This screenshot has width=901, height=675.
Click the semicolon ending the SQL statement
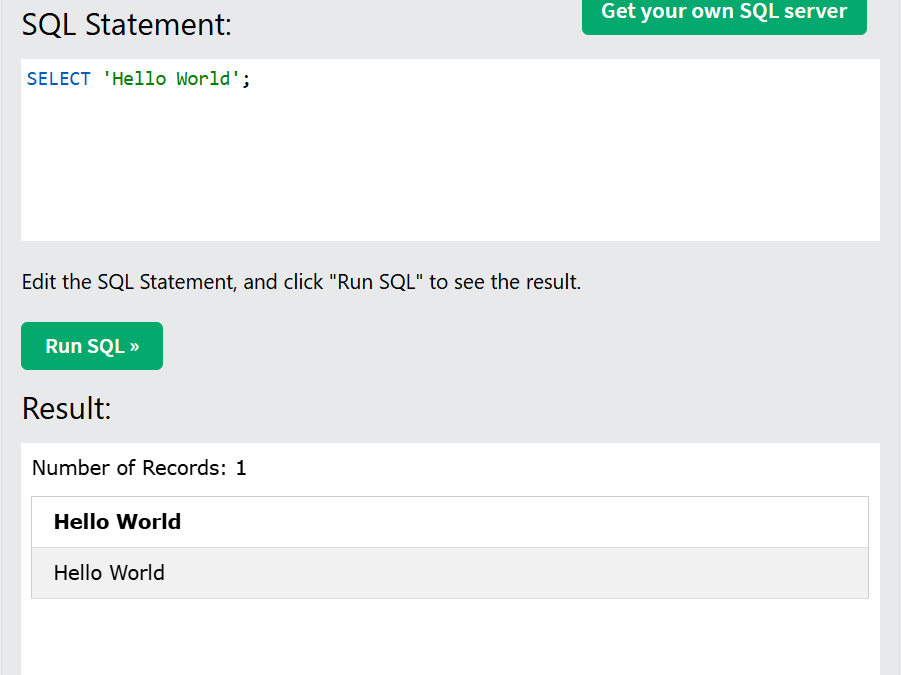(x=246, y=79)
